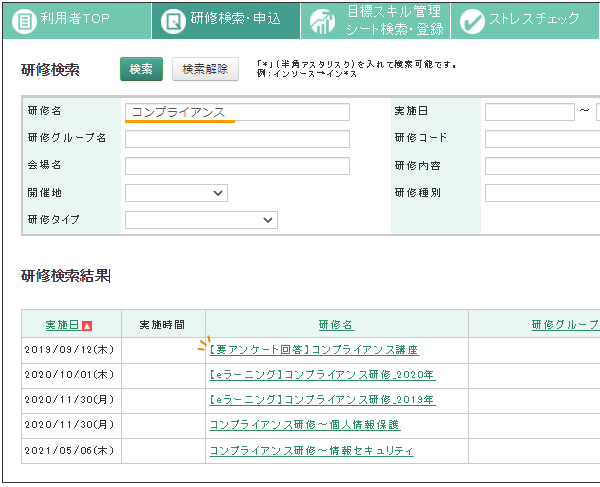Click the 研修コード input field
Image resolution: width=600 pixels, height=487 pixels.
pos(543,139)
